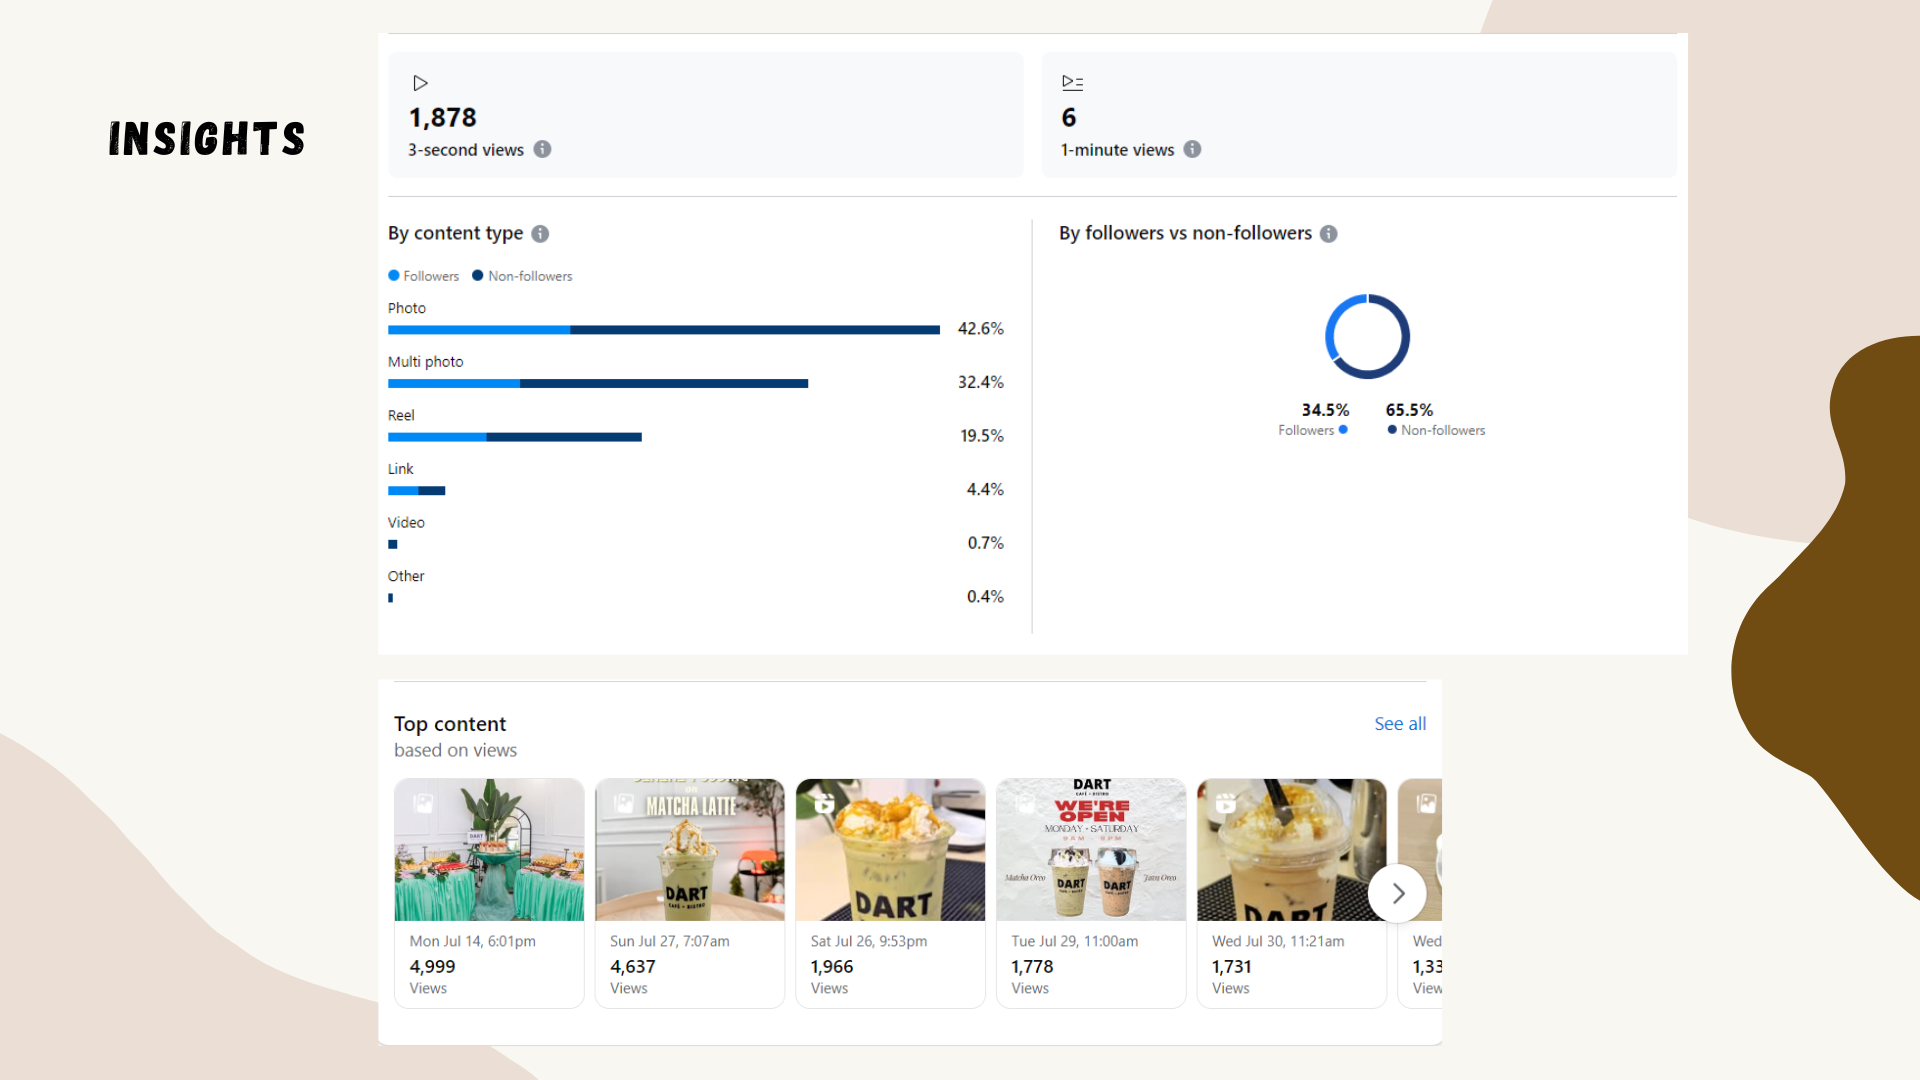Image resolution: width=1920 pixels, height=1080 pixels.
Task: Click Non-followers legend label in bar chart
Action: pos(530,276)
